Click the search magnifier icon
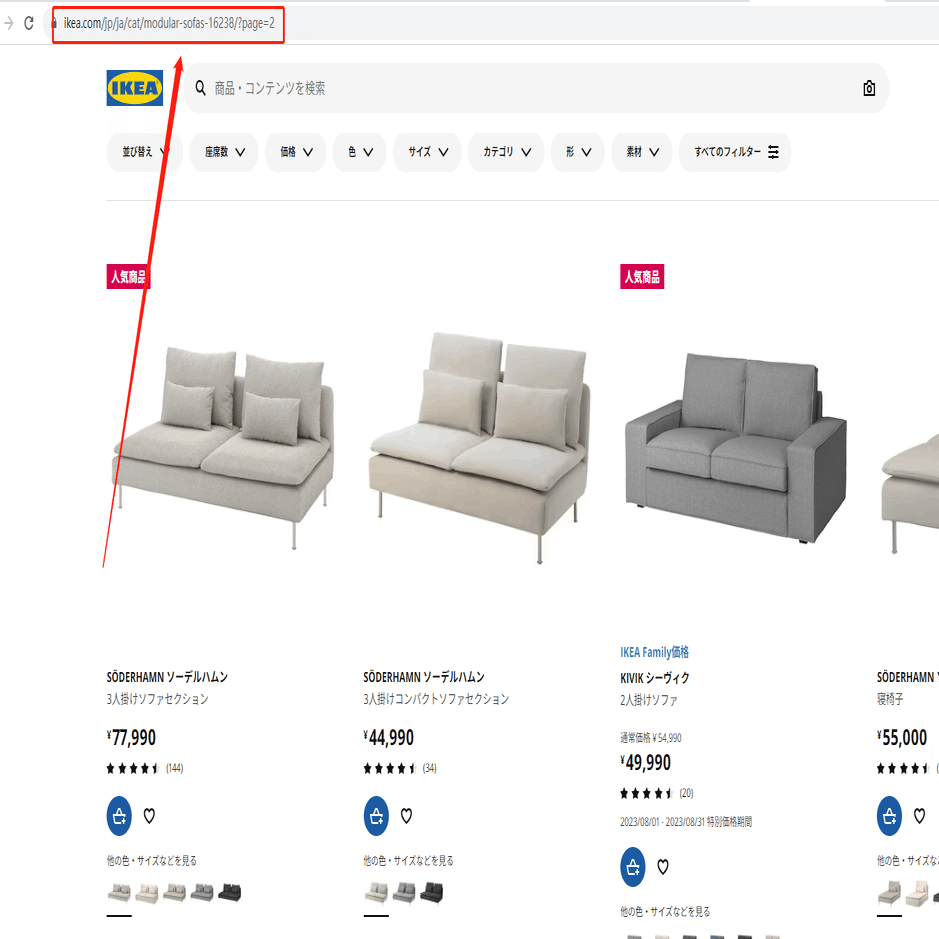Screen dimensions: 939x939 point(201,89)
